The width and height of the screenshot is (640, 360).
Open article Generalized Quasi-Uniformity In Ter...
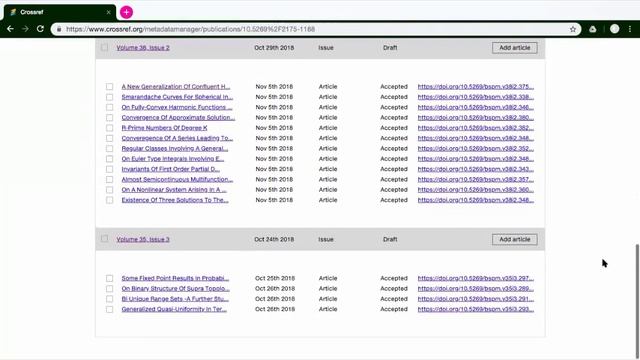[174, 309]
